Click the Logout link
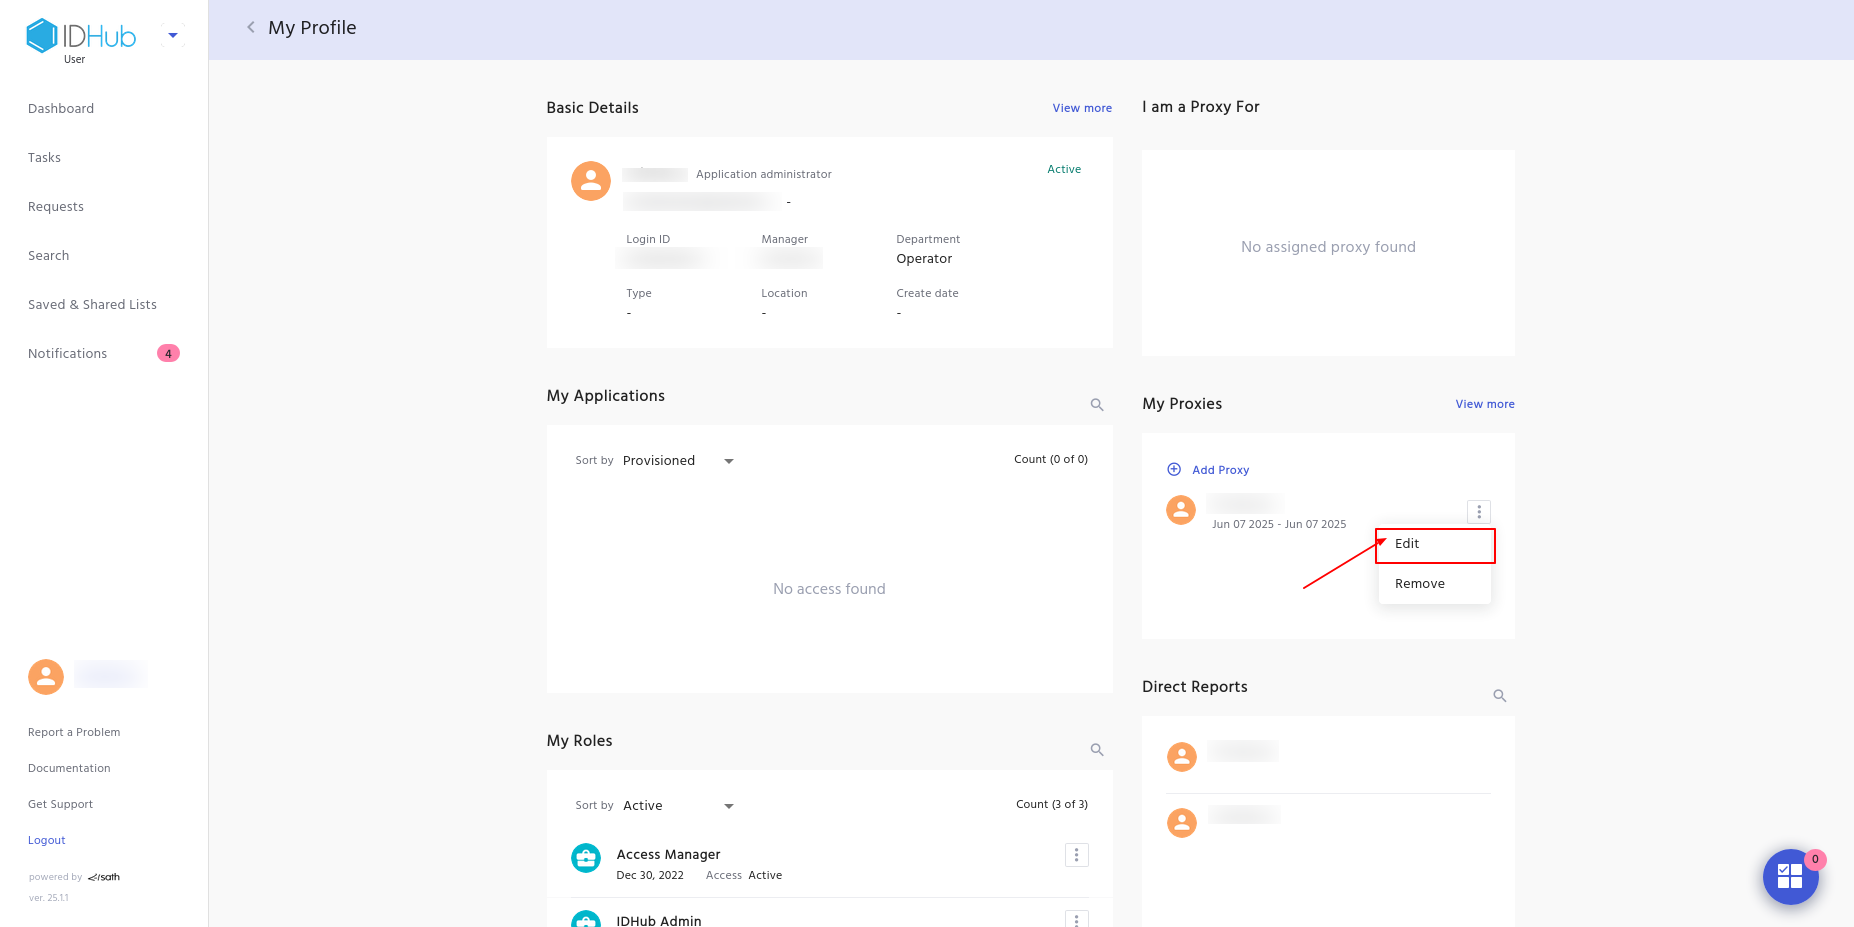Screen dimensions: 1854x927 coord(47,841)
